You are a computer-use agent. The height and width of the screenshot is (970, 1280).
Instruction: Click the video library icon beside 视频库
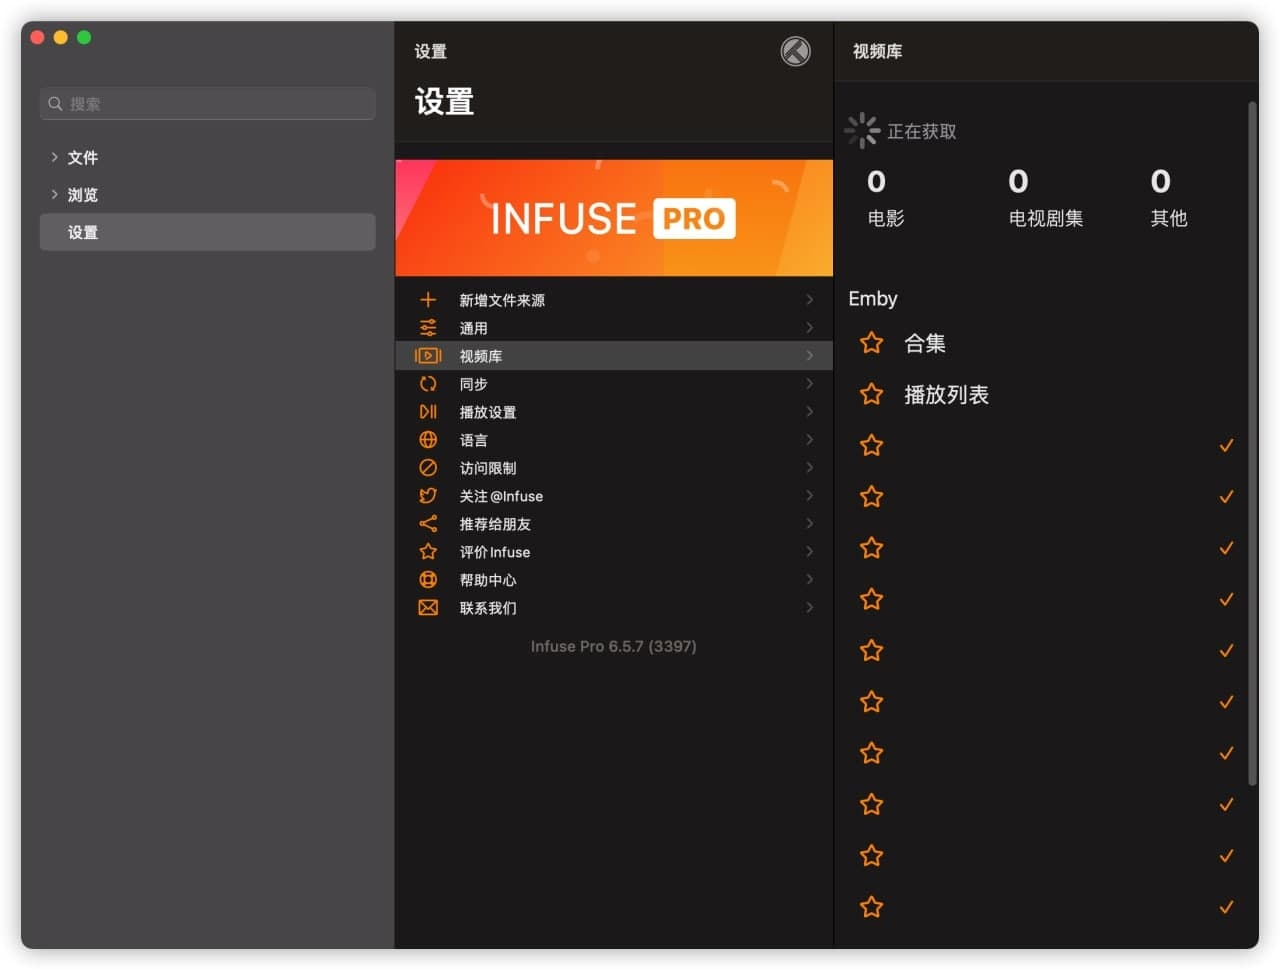pyautogui.click(x=428, y=356)
